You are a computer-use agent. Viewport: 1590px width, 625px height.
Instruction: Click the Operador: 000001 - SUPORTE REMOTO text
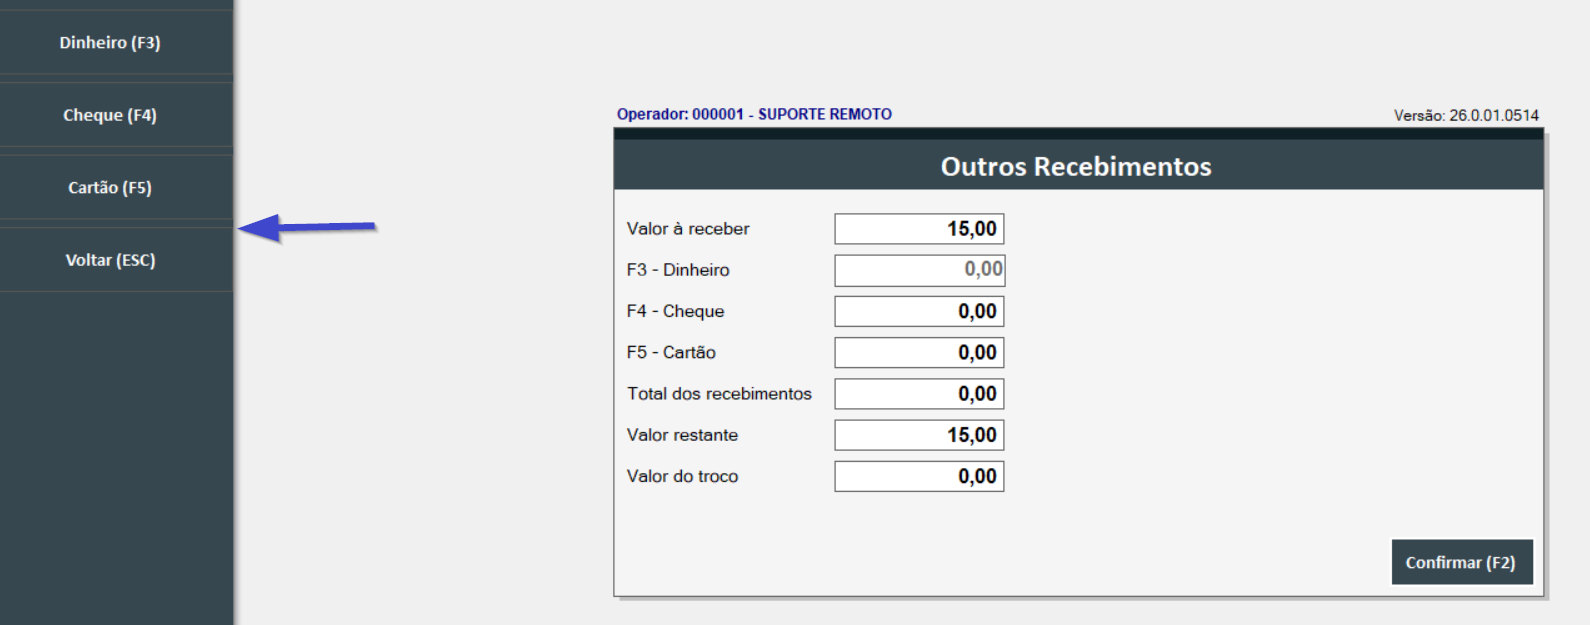tap(754, 114)
